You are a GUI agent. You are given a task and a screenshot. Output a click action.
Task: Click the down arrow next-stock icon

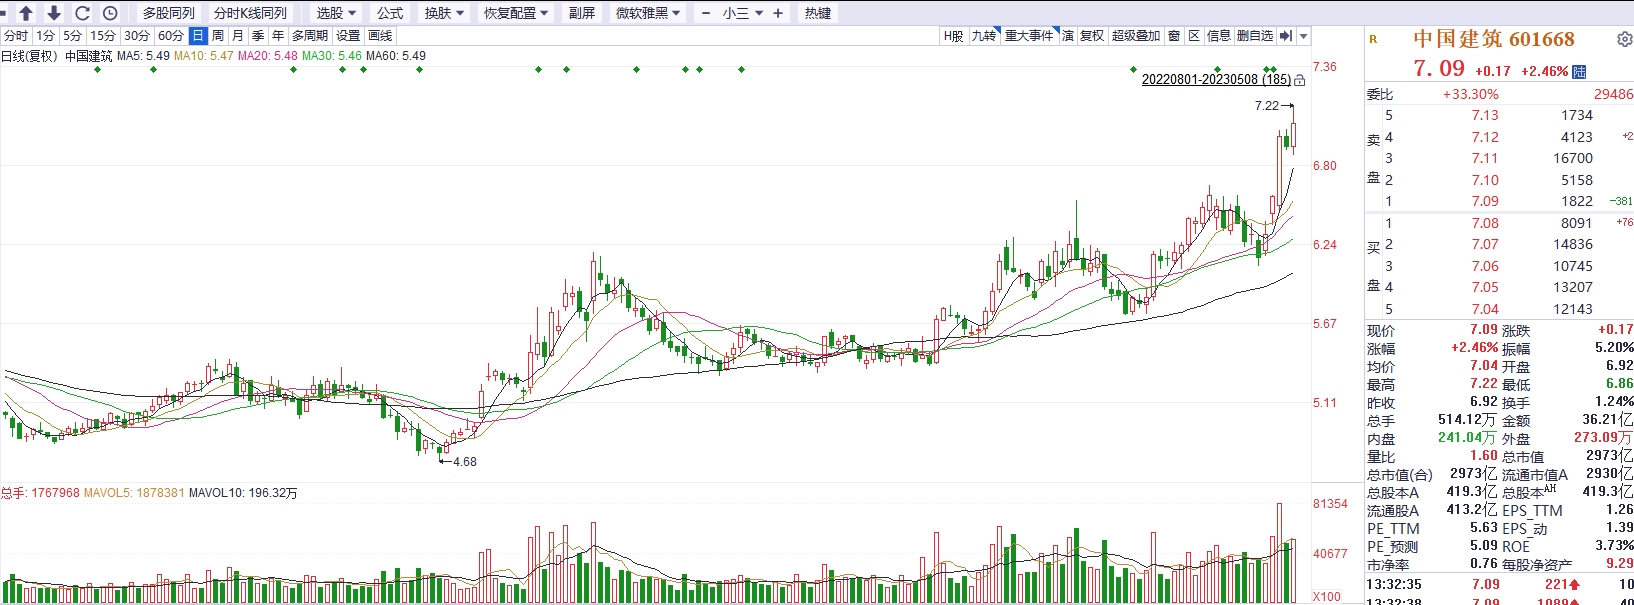click(x=54, y=13)
